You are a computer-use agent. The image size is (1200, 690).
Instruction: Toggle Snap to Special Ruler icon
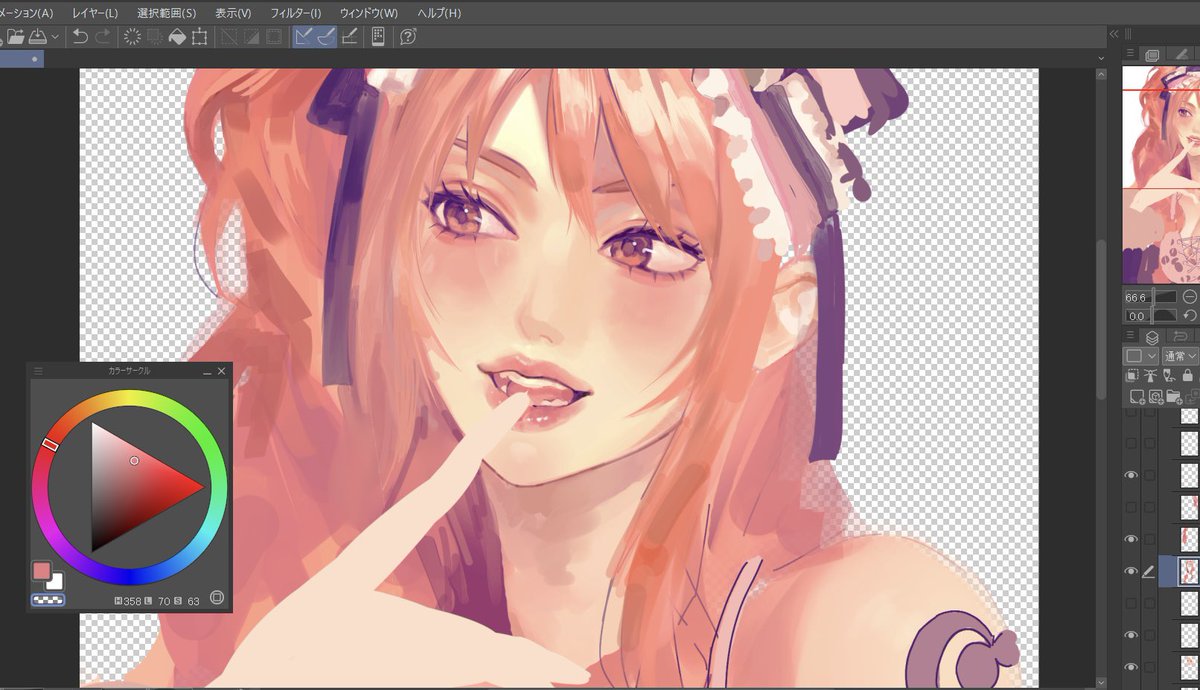327,37
